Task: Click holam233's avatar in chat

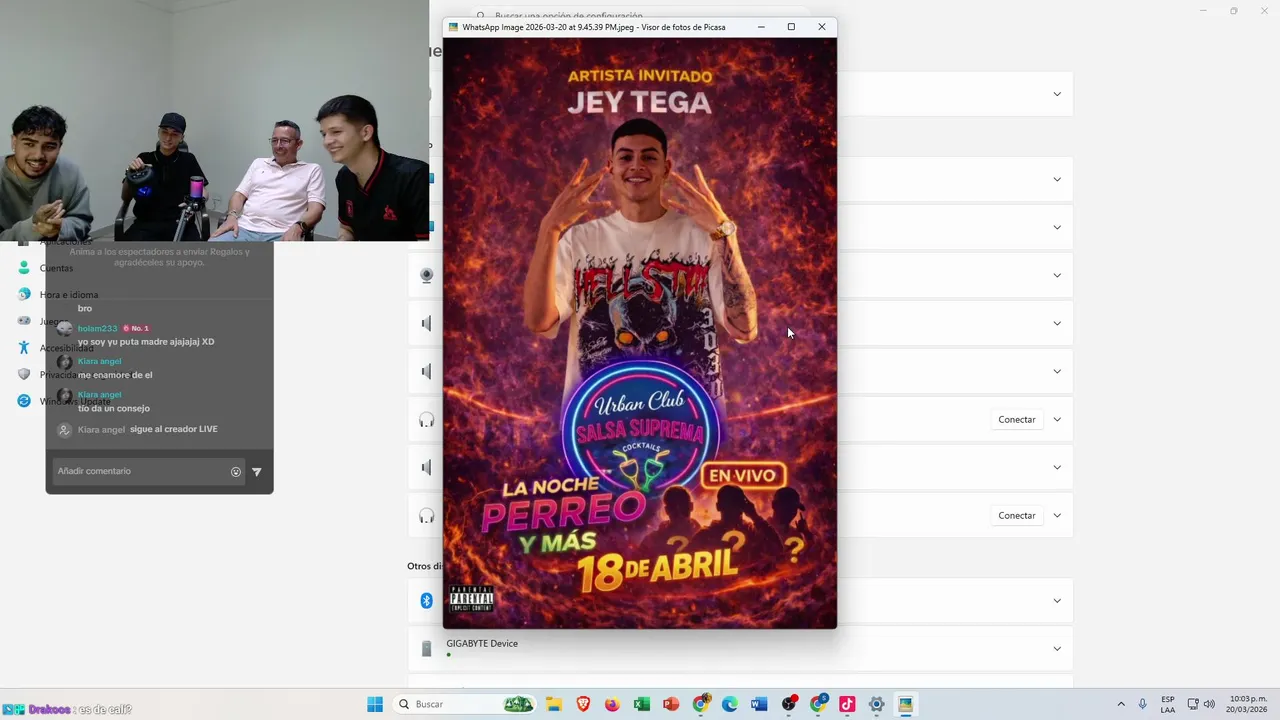Action: coord(65,329)
